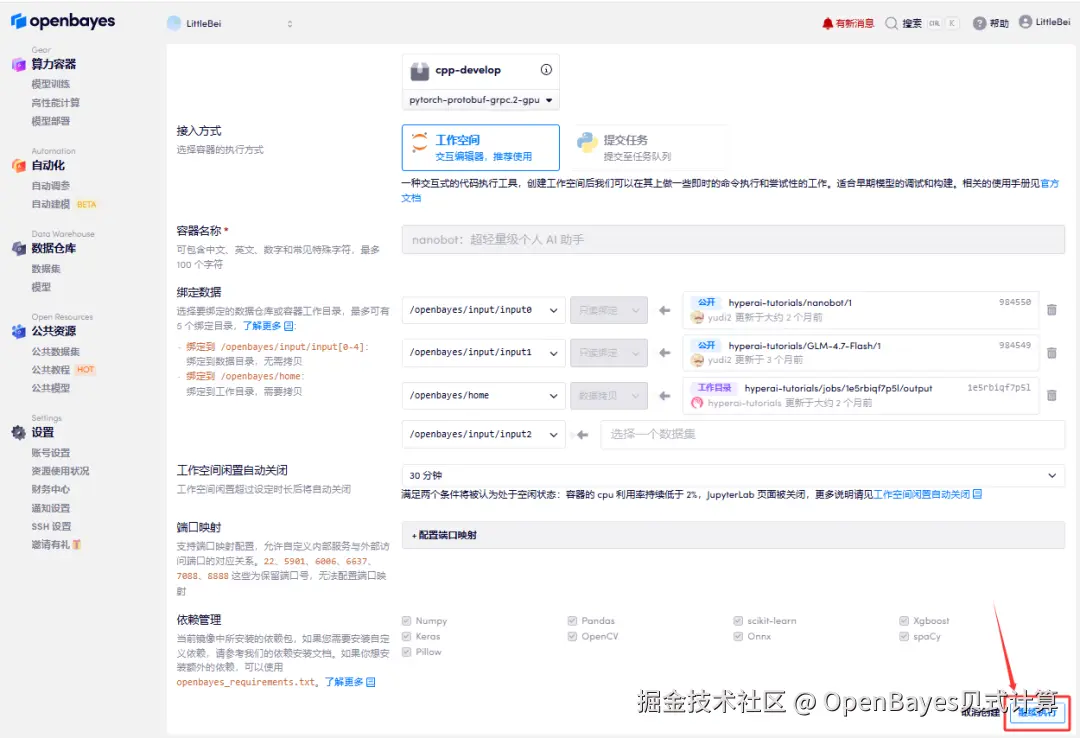1080x738 pixels.
Task: Toggle the Pandas dependency checkbox
Action: (572, 621)
